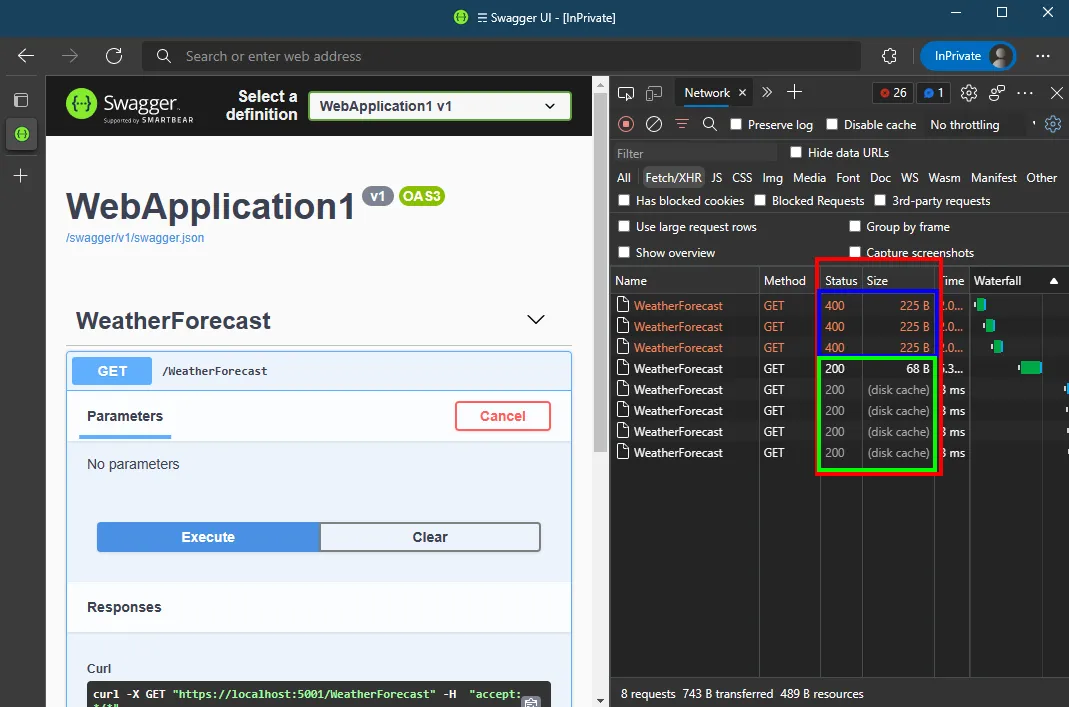1069x707 pixels.
Task: Close the DevTools panel
Action: (x=1056, y=93)
